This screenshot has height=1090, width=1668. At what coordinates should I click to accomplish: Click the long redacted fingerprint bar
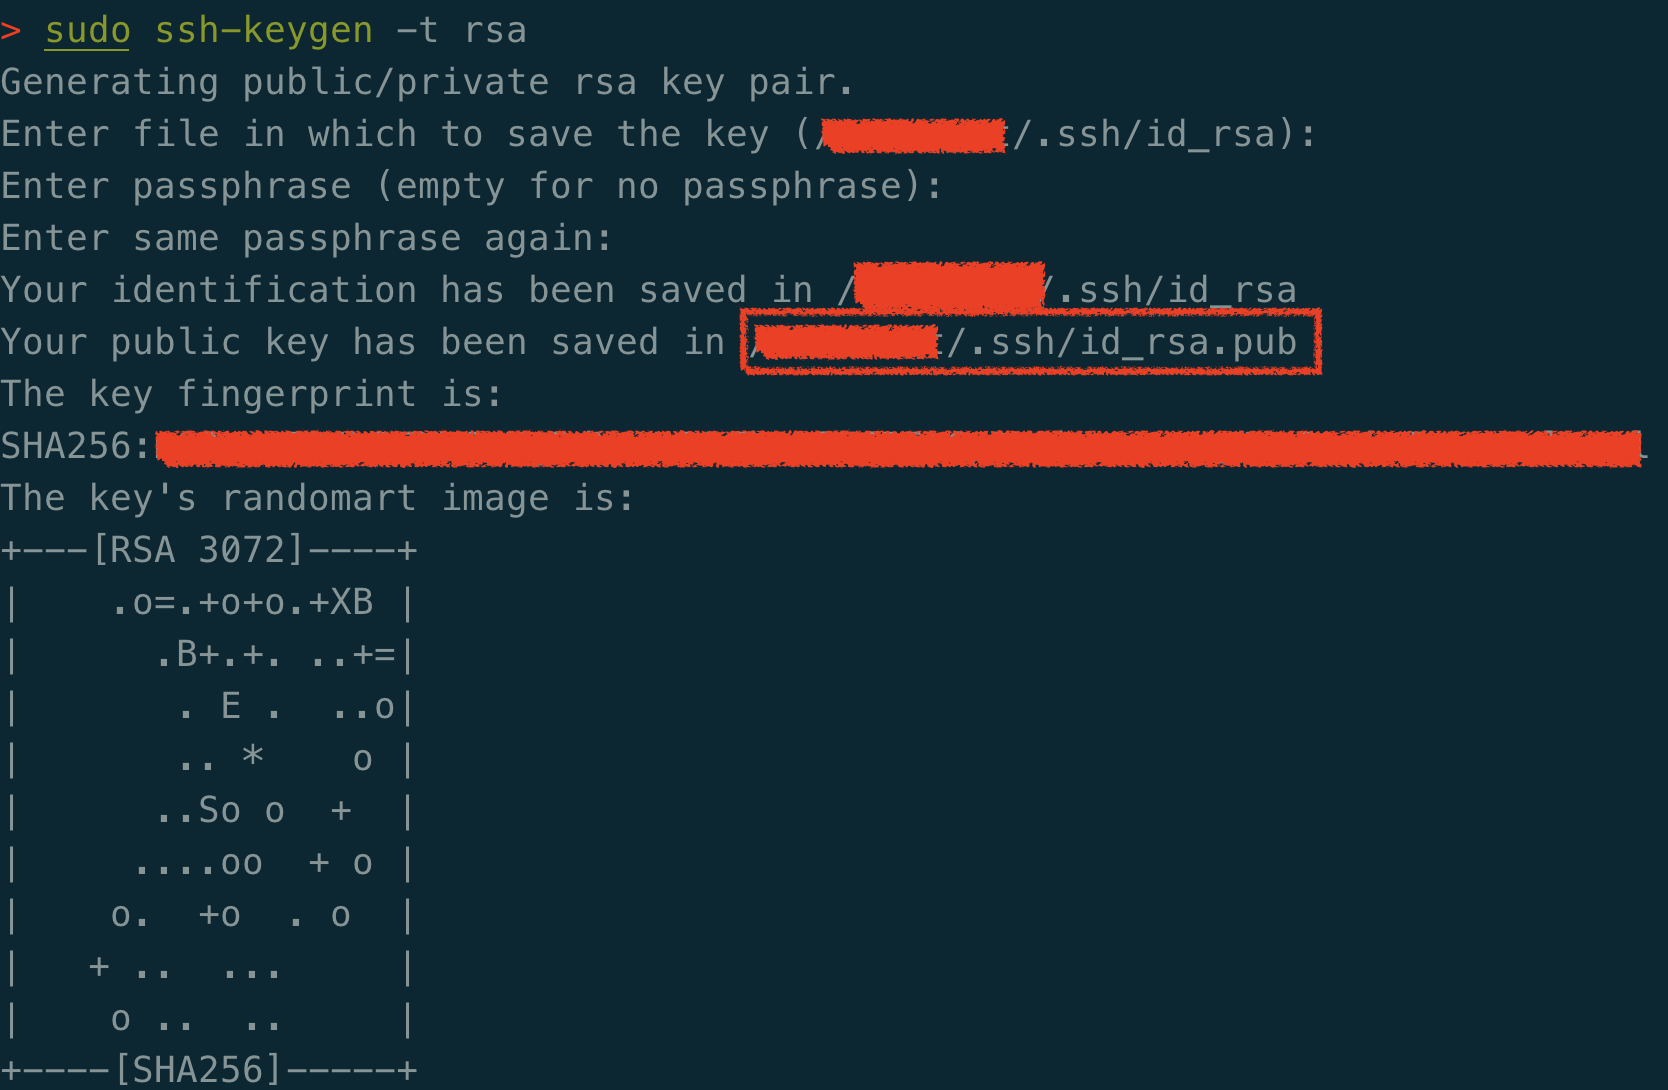[x=898, y=449]
